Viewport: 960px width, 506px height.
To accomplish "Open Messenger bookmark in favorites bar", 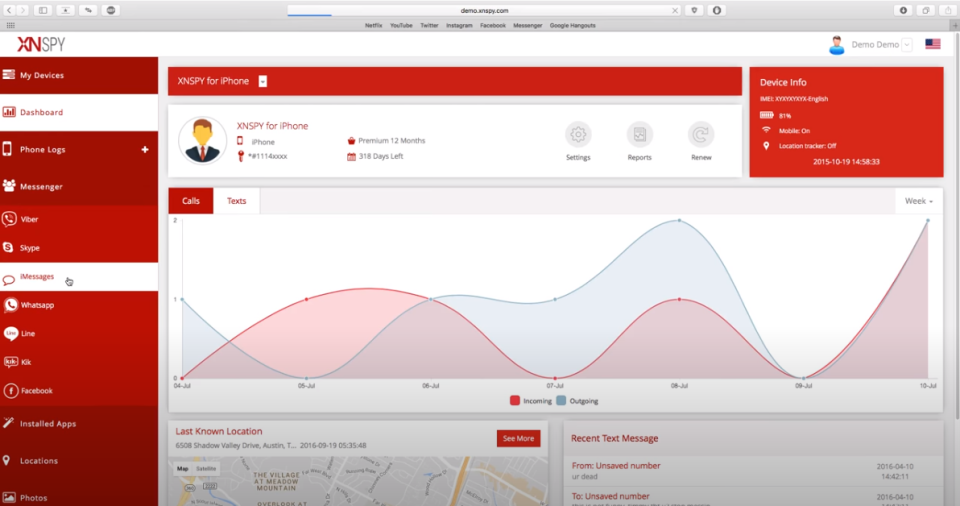I will pos(528,26).
